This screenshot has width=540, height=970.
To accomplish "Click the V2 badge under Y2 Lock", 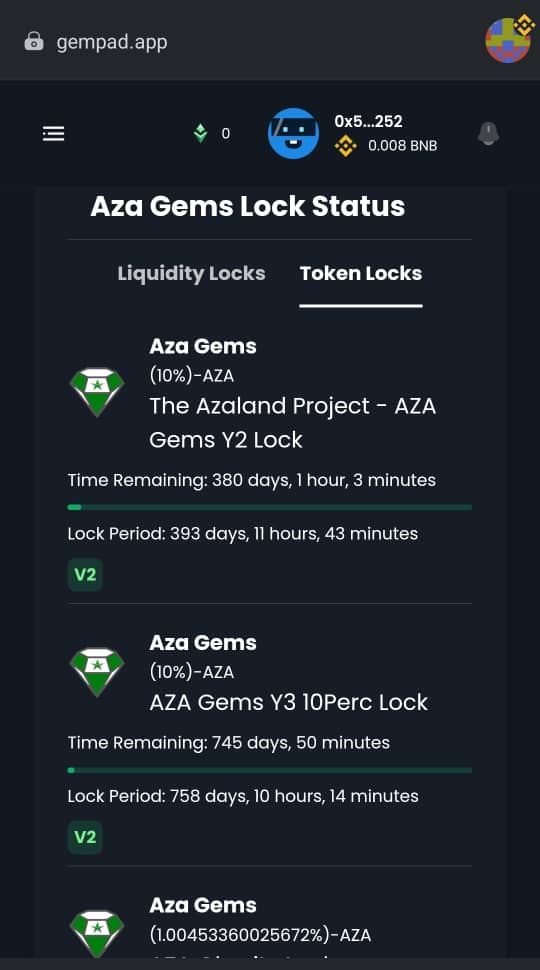I will [x=85, y=575].
